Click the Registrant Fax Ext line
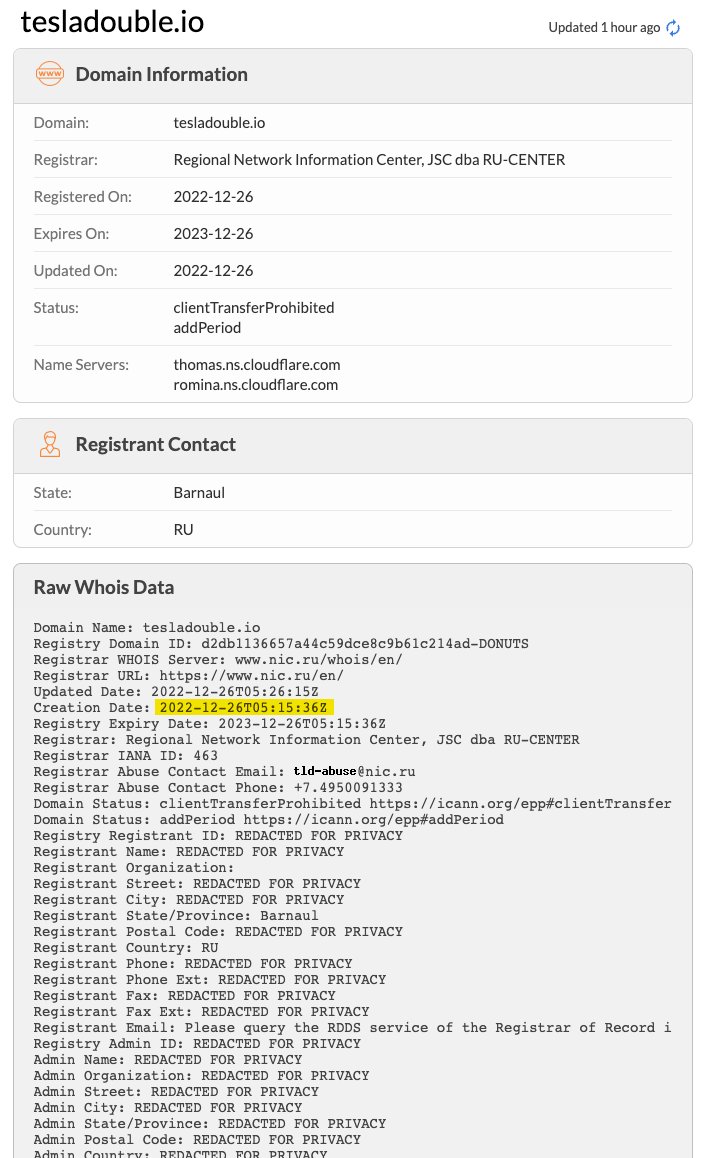The image size is (703, 1158). [x=201, y=1011]
